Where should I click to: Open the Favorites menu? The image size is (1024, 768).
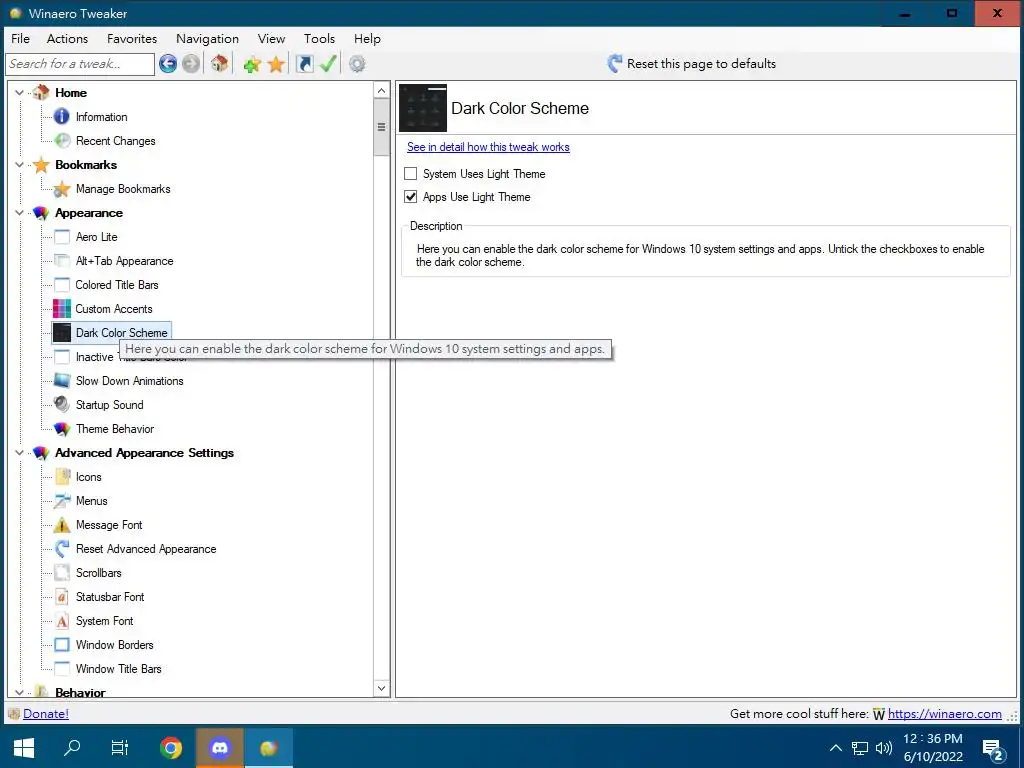(x=132, y=39)
